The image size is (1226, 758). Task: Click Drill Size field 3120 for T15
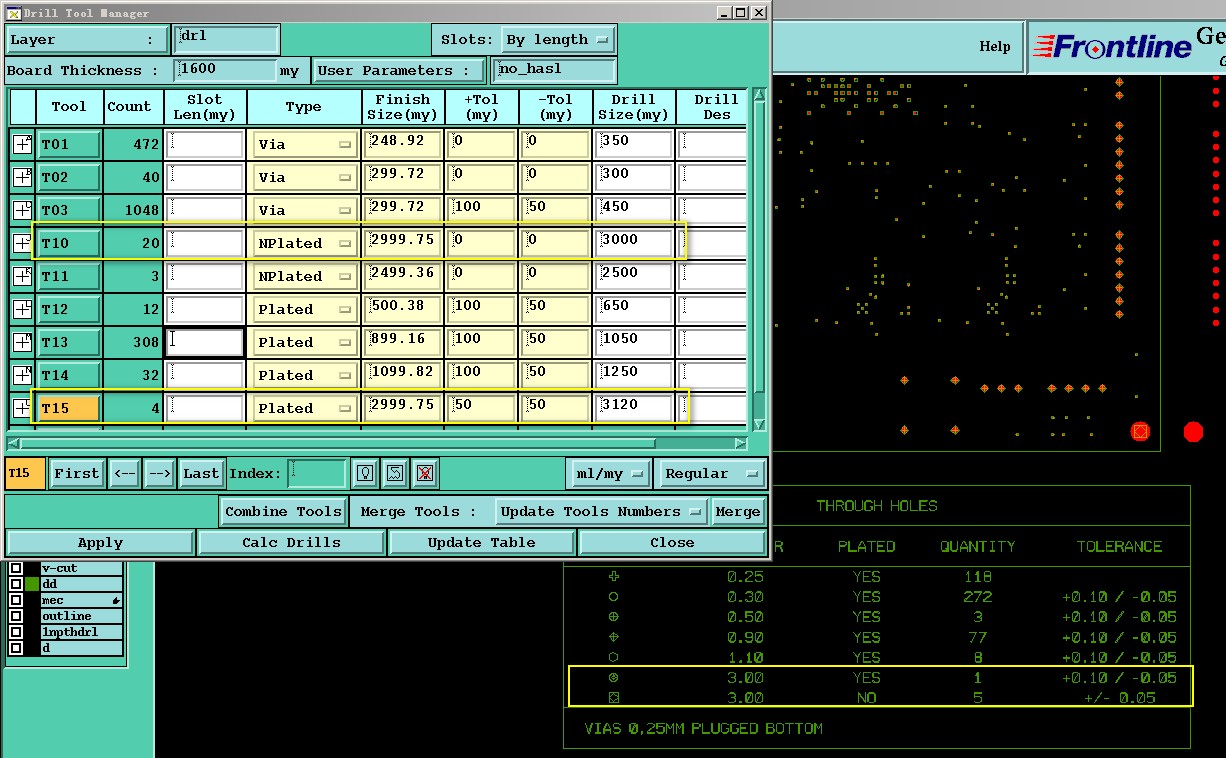[635, 408]
